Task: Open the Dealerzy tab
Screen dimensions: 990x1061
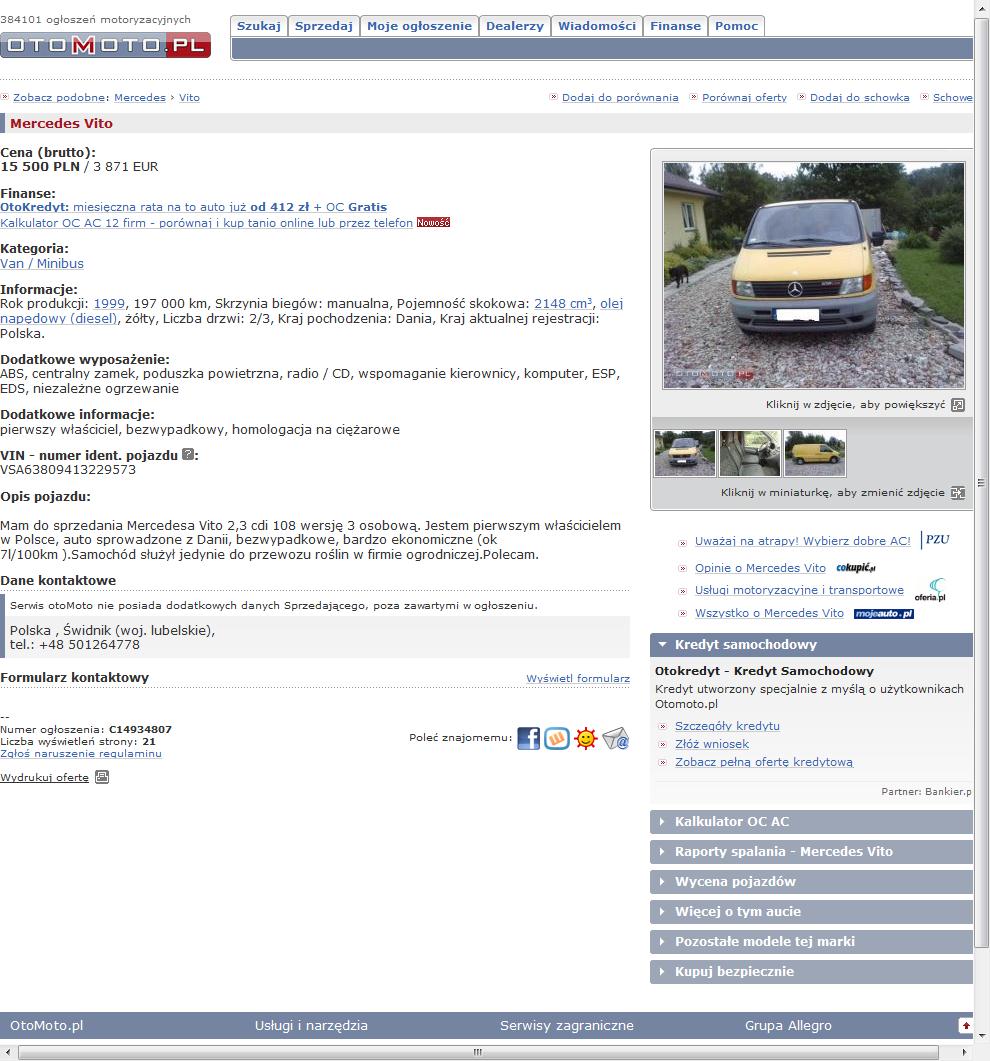Action: (515, 26)
